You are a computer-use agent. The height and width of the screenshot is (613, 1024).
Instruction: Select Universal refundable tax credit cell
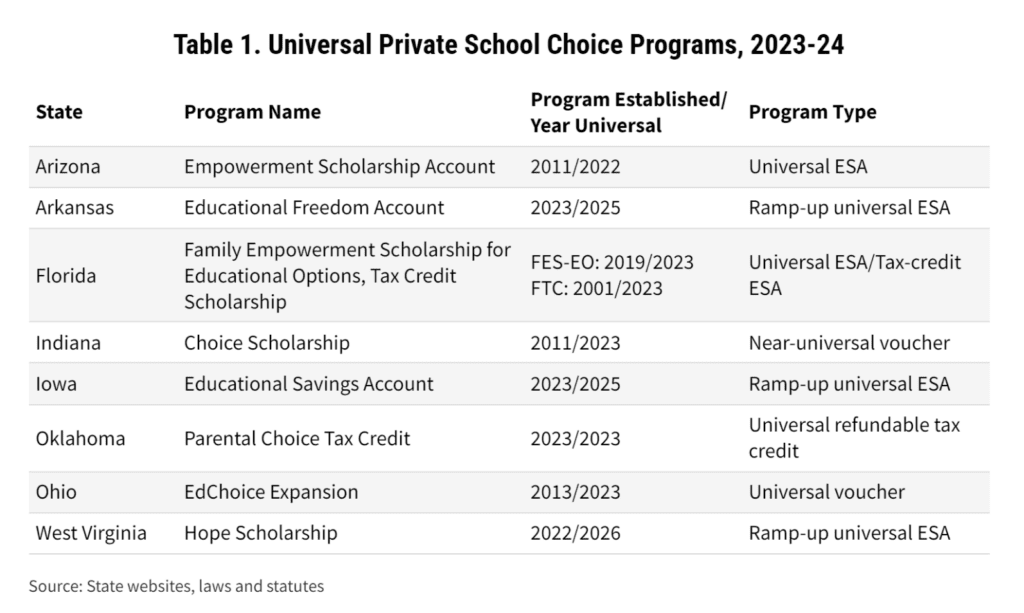[854, 437]
